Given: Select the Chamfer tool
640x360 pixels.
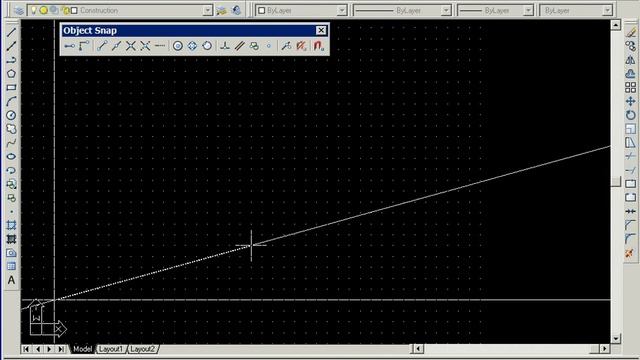Looking at the screenshot, I should (630, 225).
